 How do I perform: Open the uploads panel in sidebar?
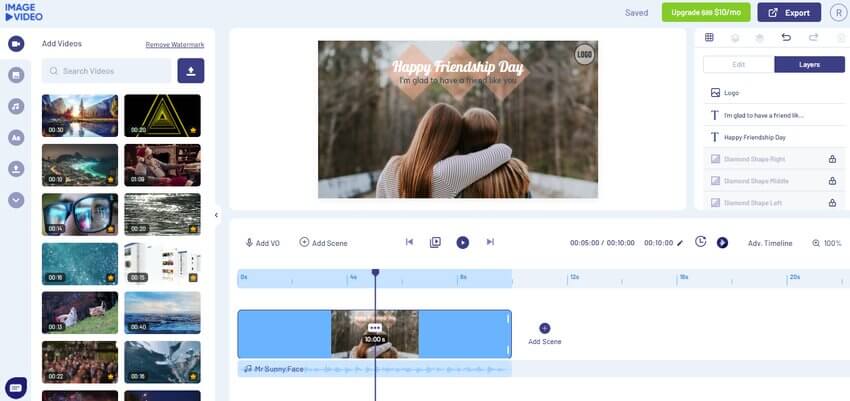pyautogui.click(x=16, y=169)
